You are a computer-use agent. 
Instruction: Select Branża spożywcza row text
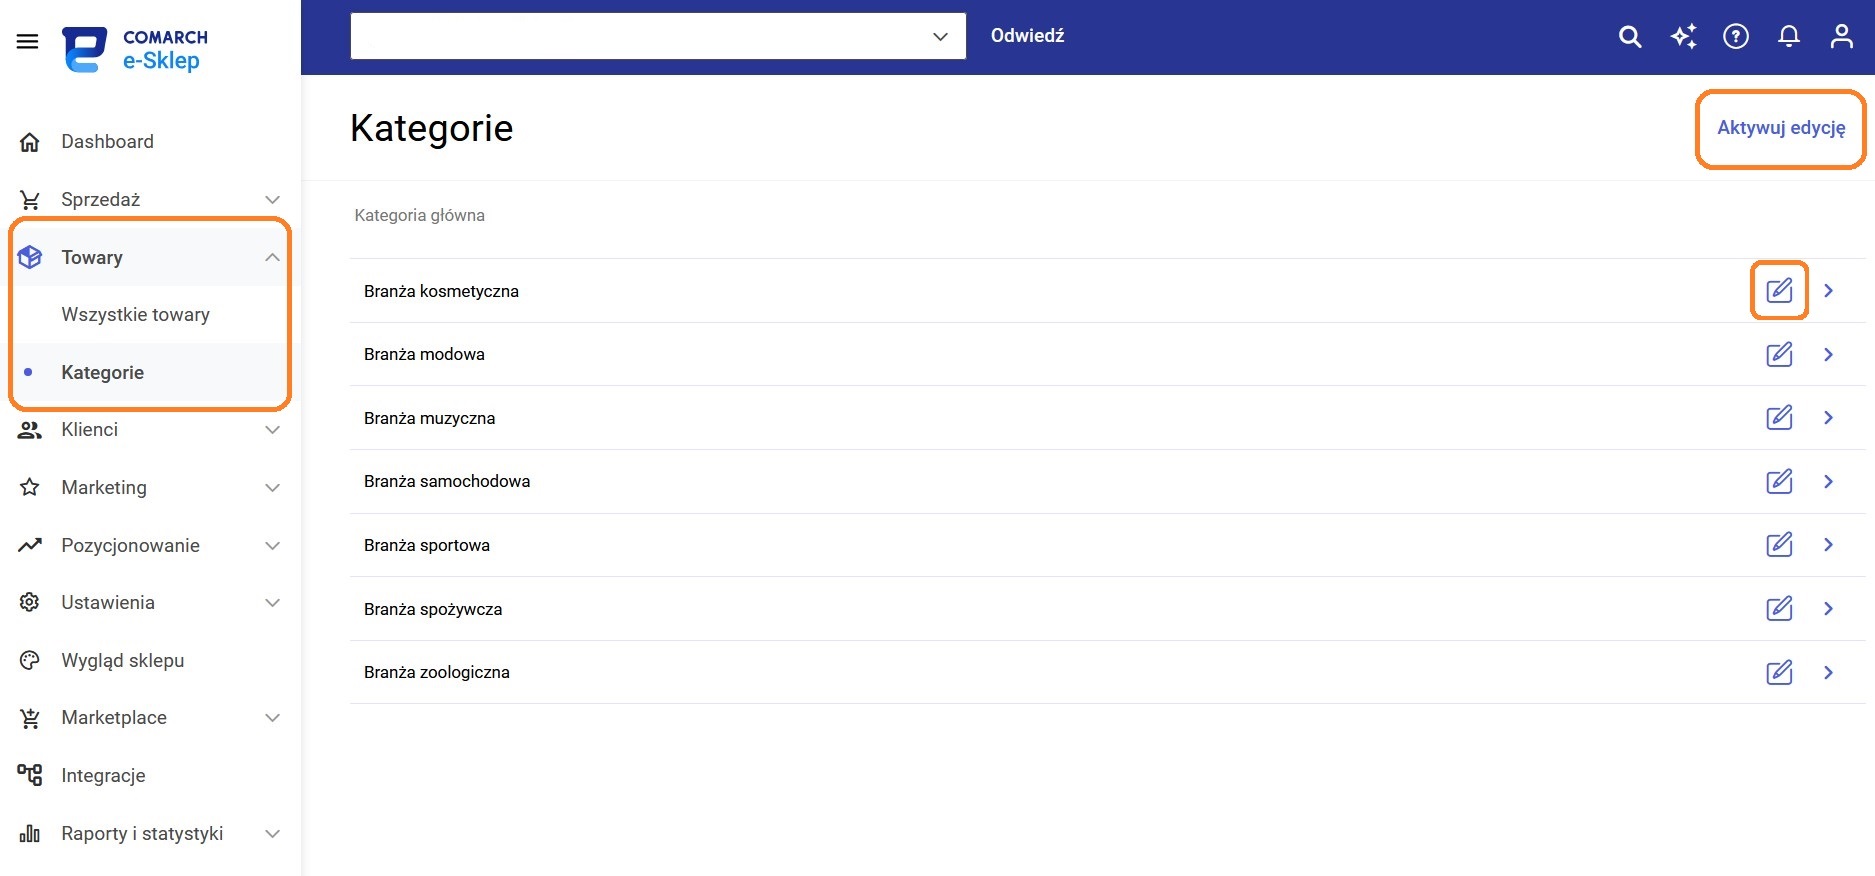tap(433, 609)
